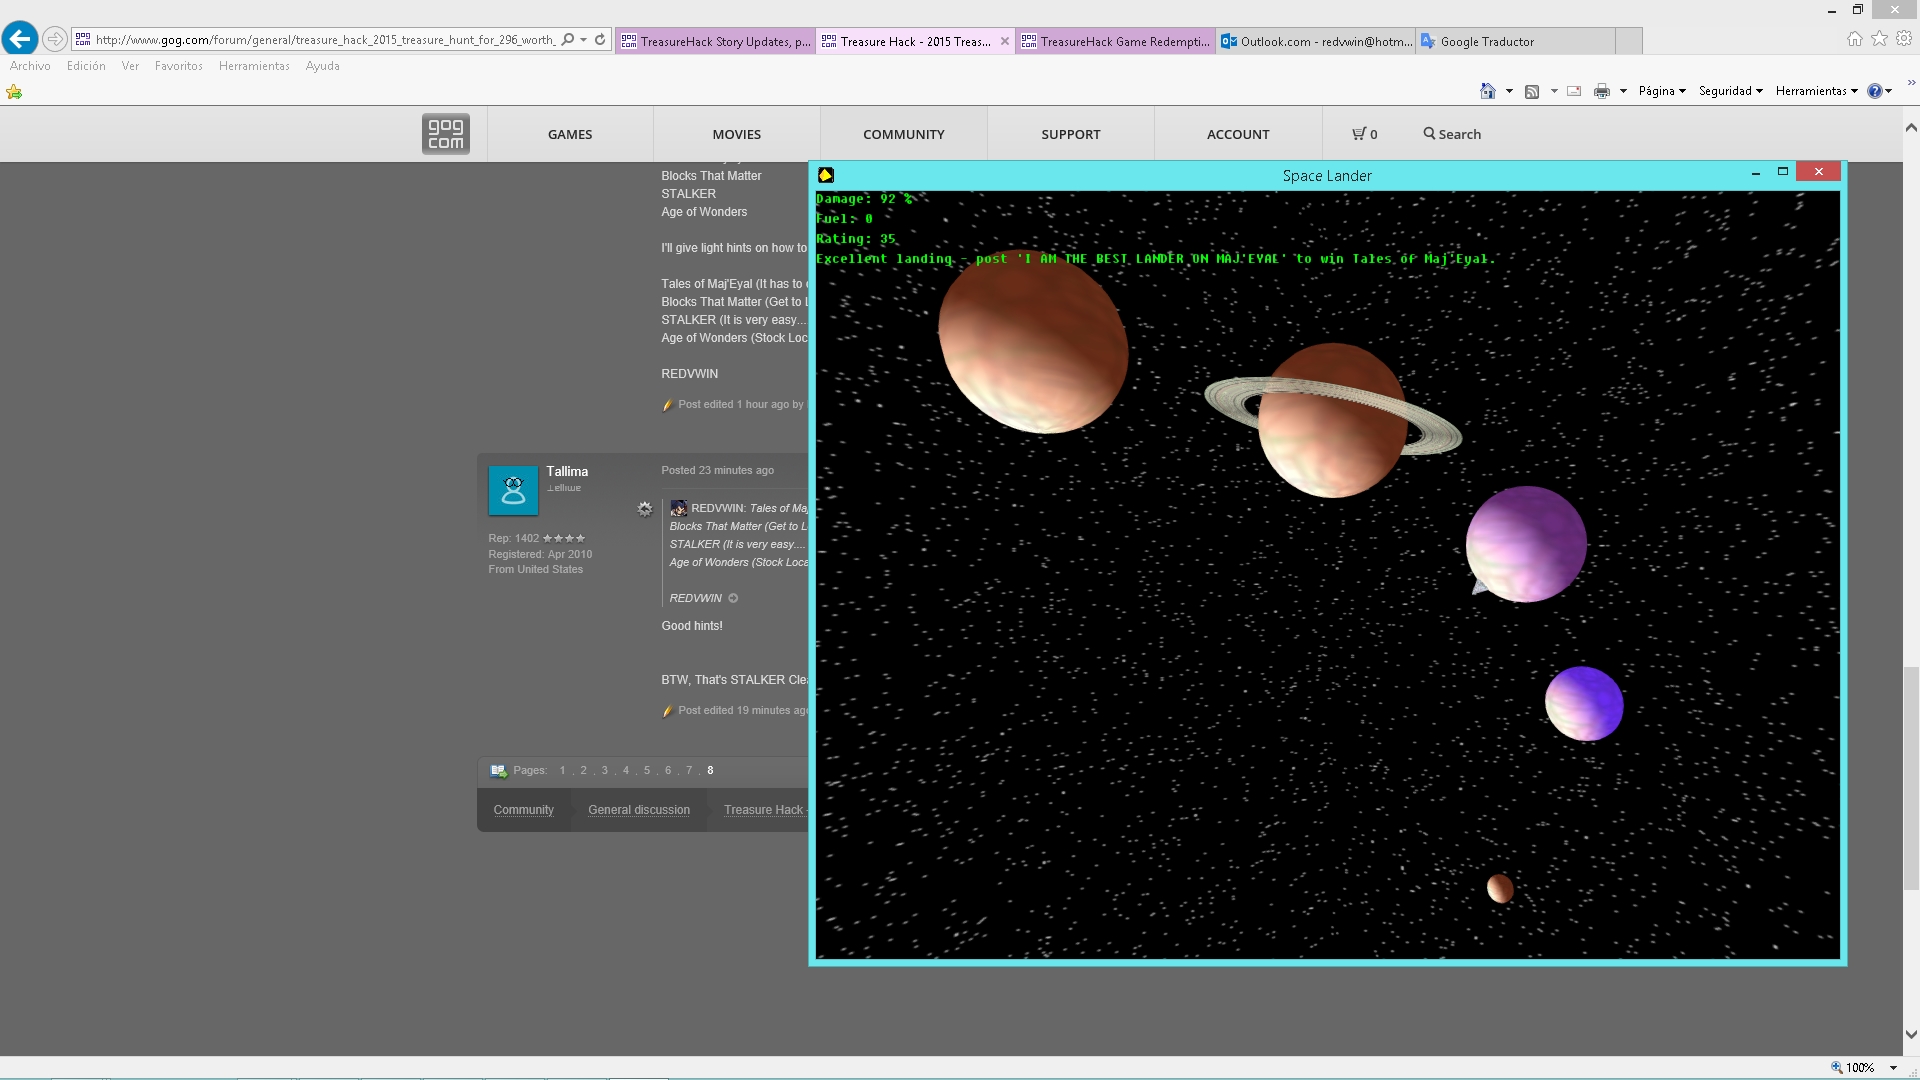Click the read mail envelope icon
The height and width of the screenshot is (1080, 1920).
coord(1574,91)
